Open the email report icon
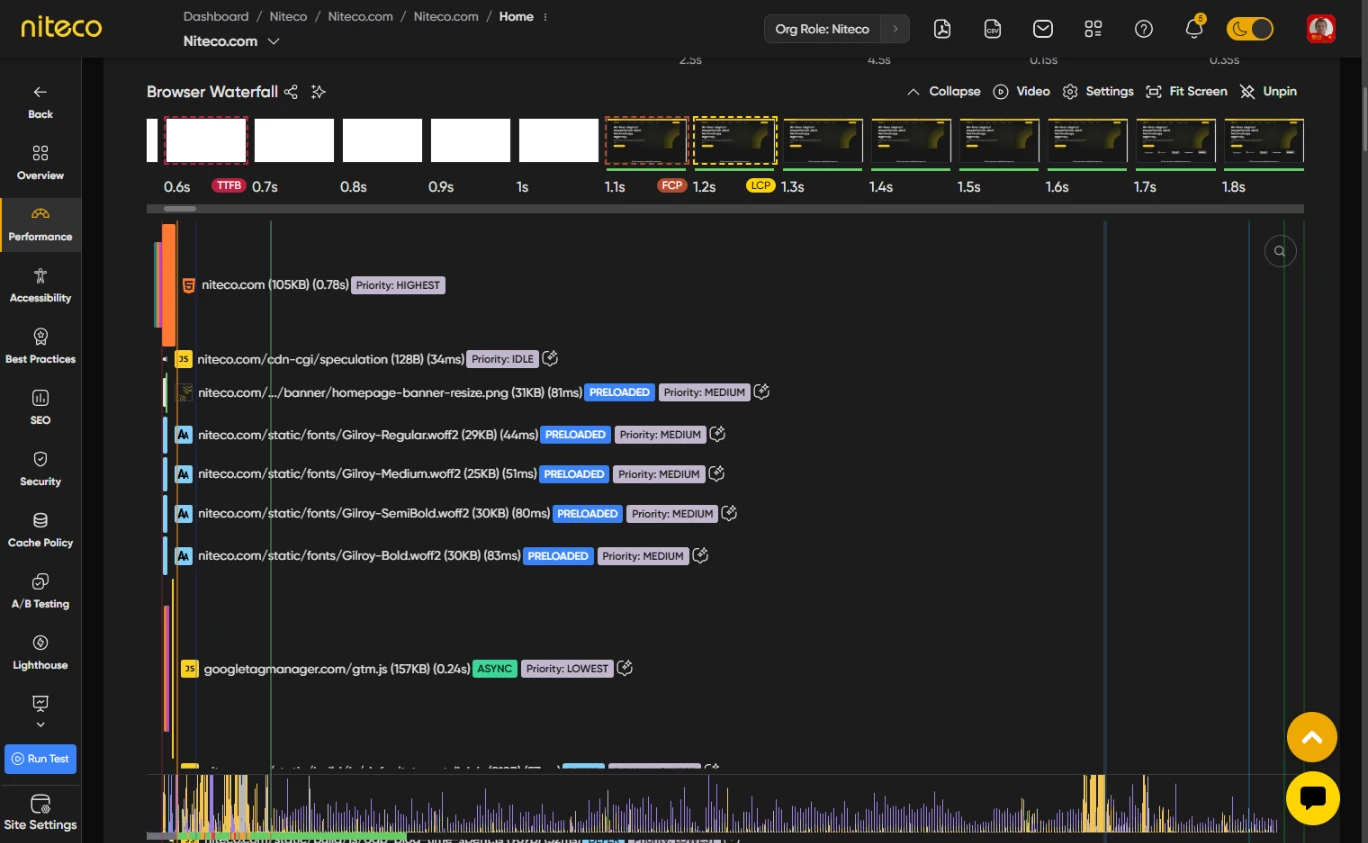 pos(1043,29)
